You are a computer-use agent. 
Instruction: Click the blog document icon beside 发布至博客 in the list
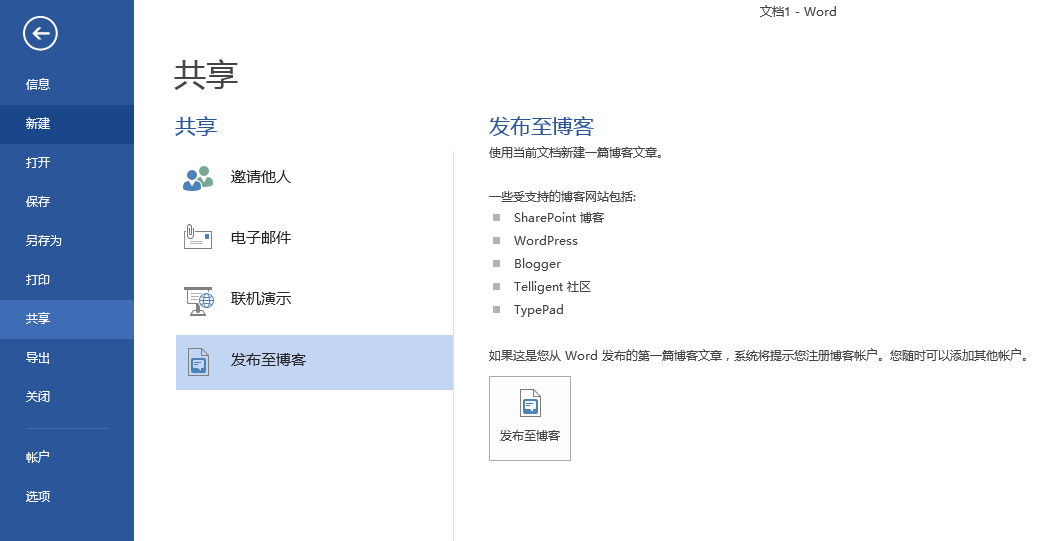click(x=198, y=362)
